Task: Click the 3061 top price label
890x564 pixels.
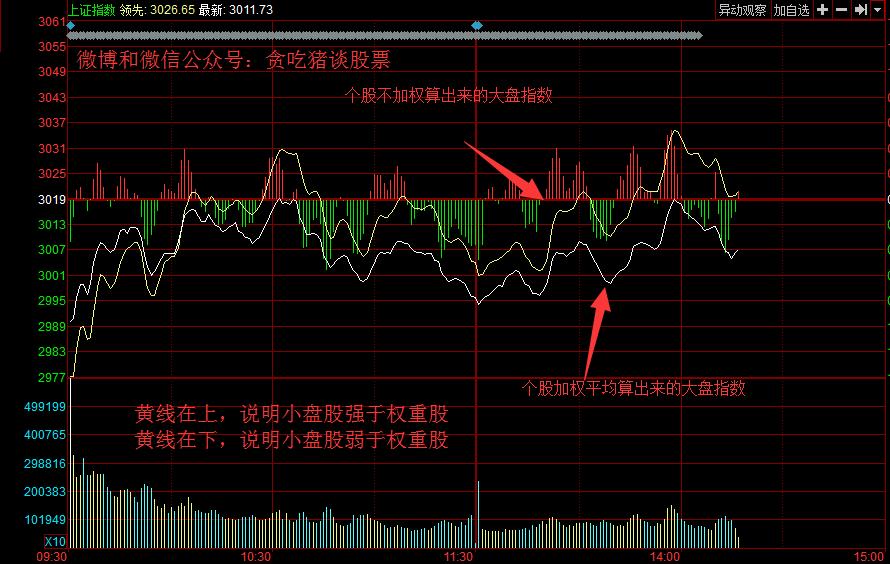Action: click(x=52, y=22)
